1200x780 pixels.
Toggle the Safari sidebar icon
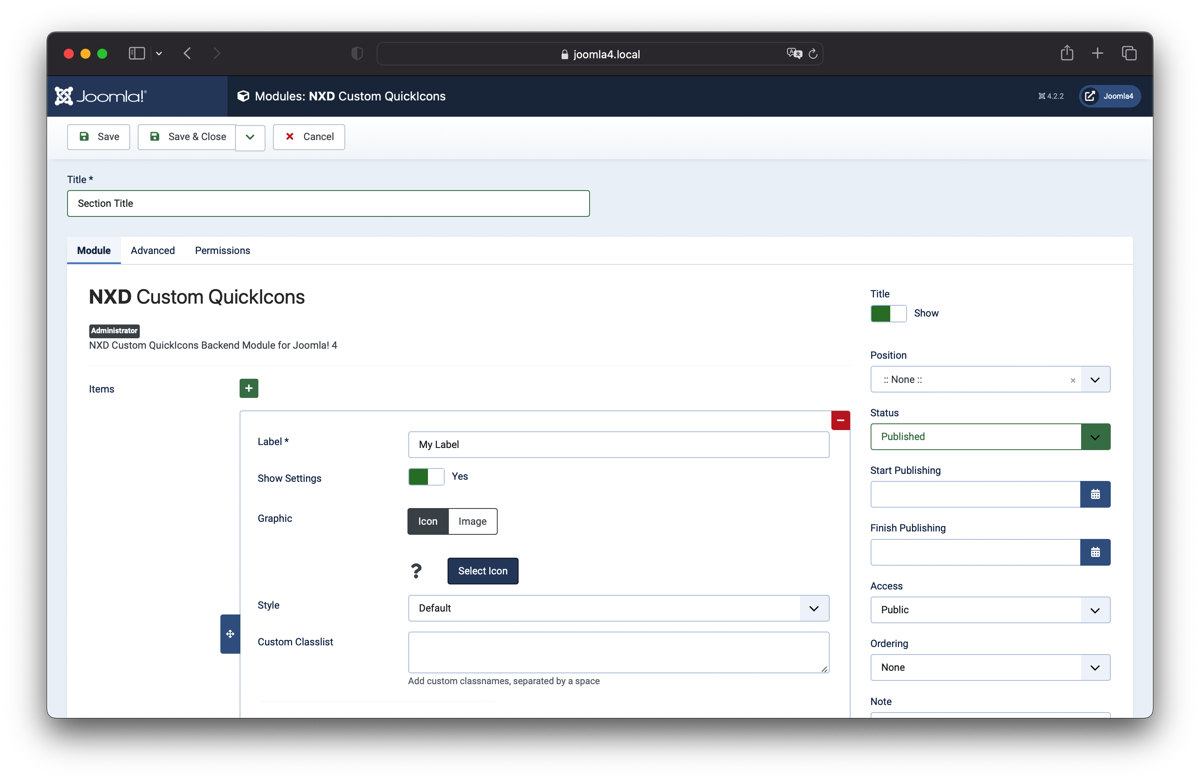137,54
